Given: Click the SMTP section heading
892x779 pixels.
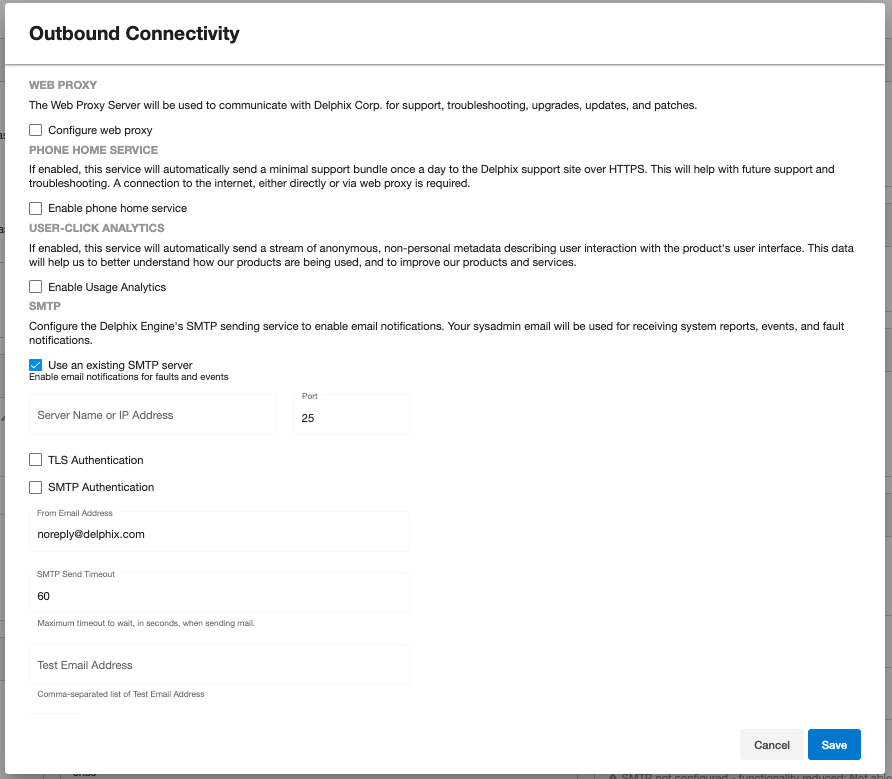Looking at the screenshot, I should point(45,307).
